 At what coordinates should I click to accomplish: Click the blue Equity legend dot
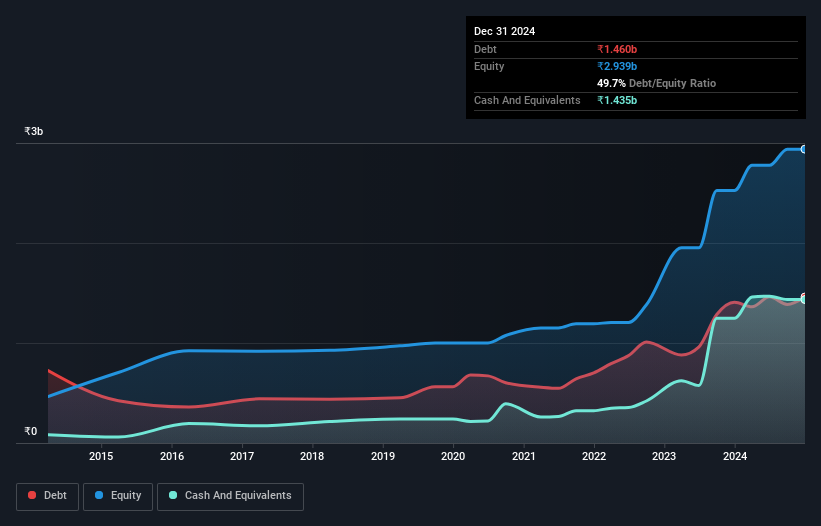pos(99,495)
